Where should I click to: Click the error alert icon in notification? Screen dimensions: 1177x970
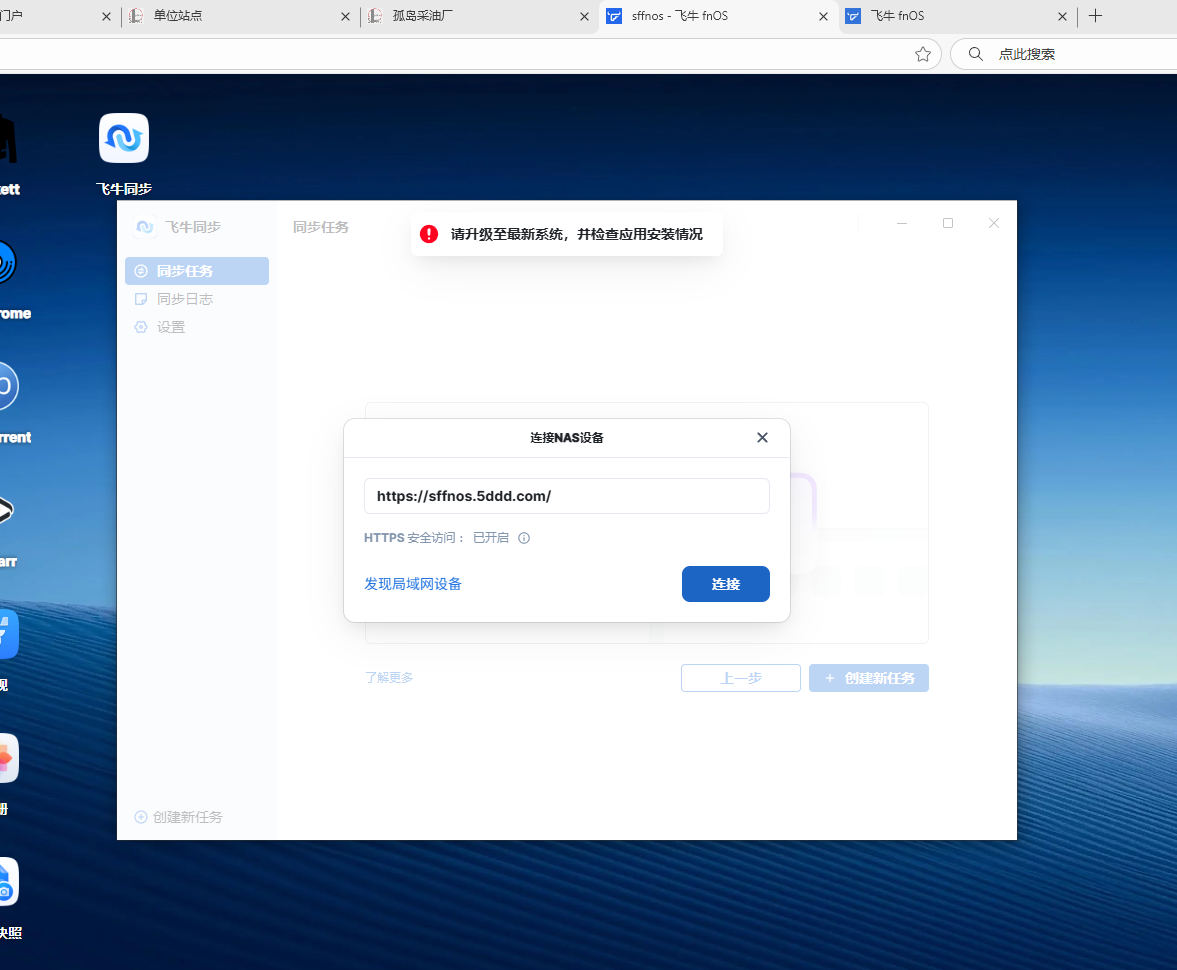pyautogui.click(x=429, y=234)
